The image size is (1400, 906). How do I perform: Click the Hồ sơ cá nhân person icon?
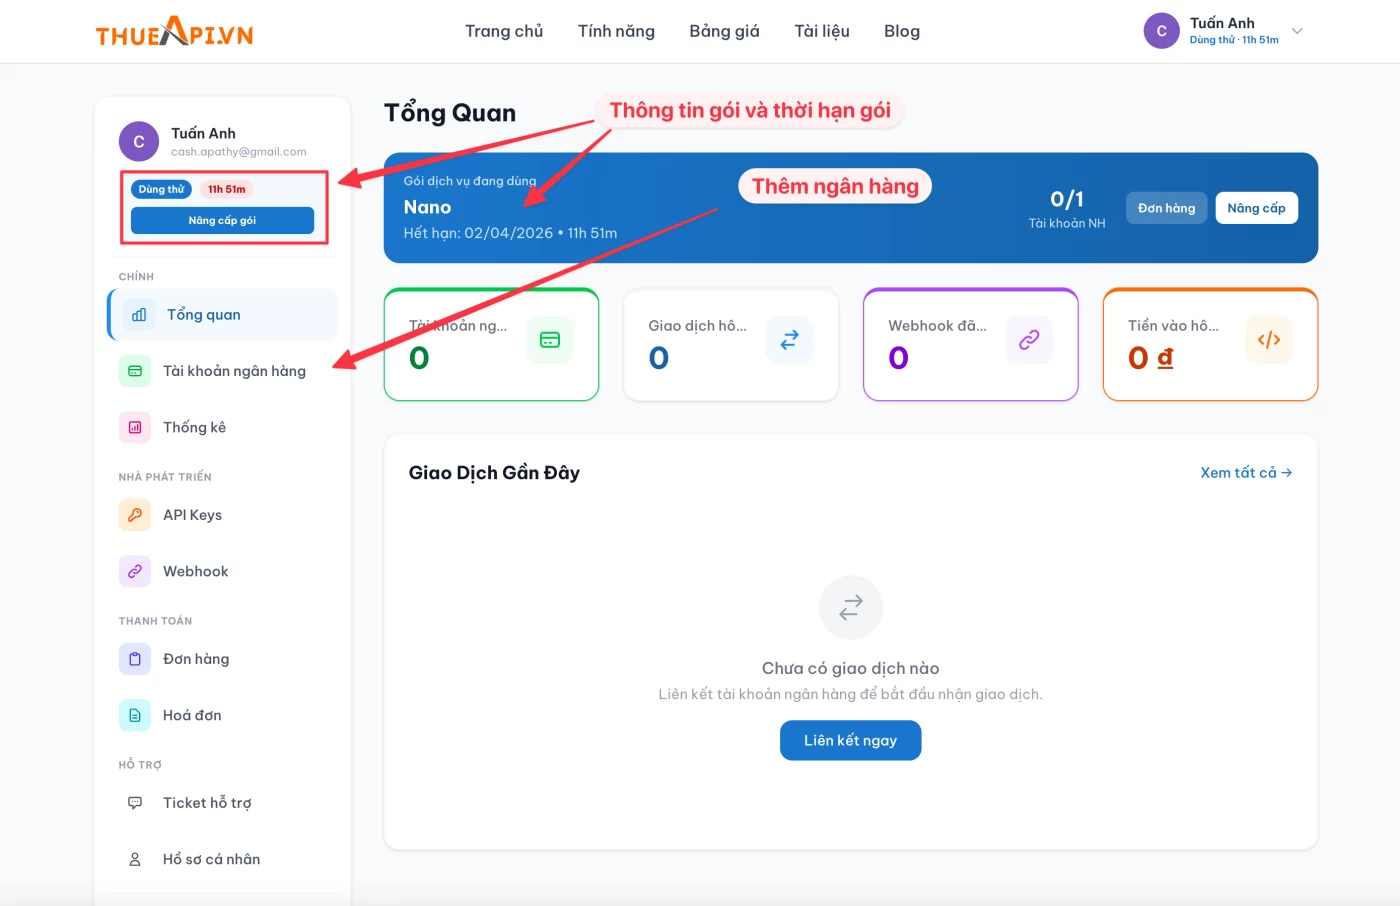pos(135,859)
